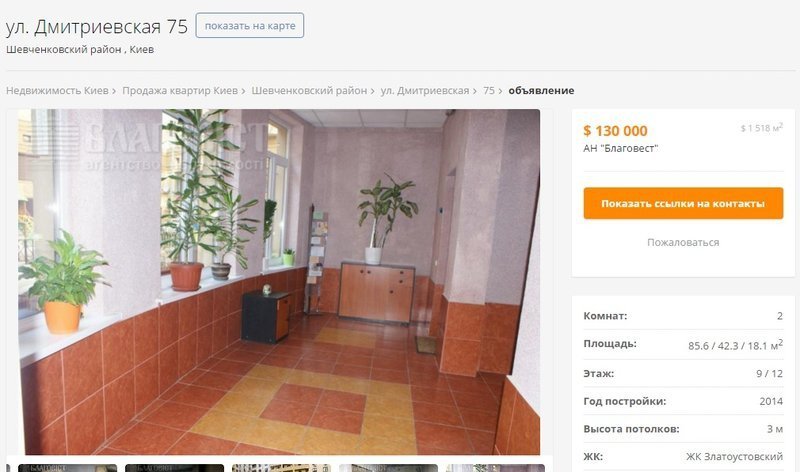Screen dimensions: 800x472
Task: Click the agency name 'АН "Благовест"'
Action: pos(620,148)
